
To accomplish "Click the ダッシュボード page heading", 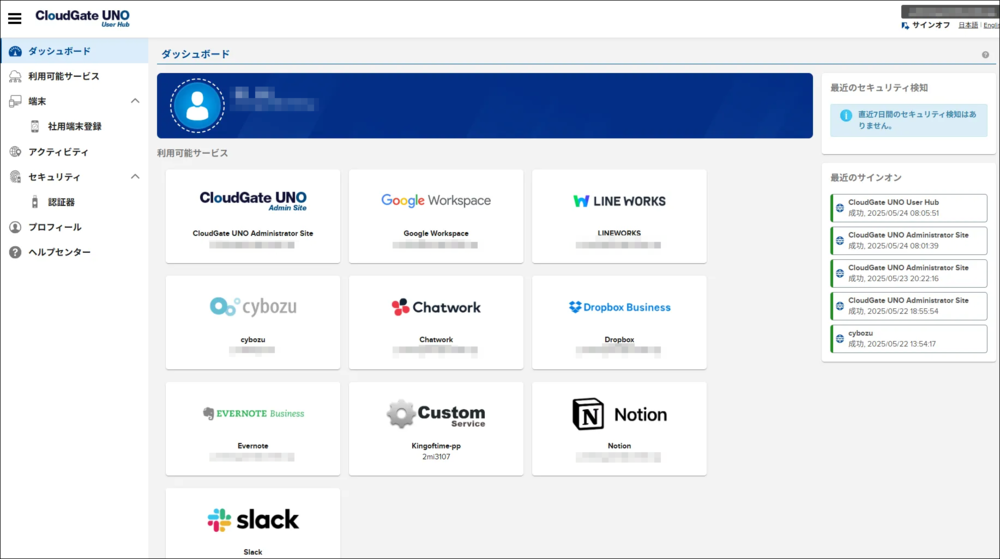I will (195, 54).
